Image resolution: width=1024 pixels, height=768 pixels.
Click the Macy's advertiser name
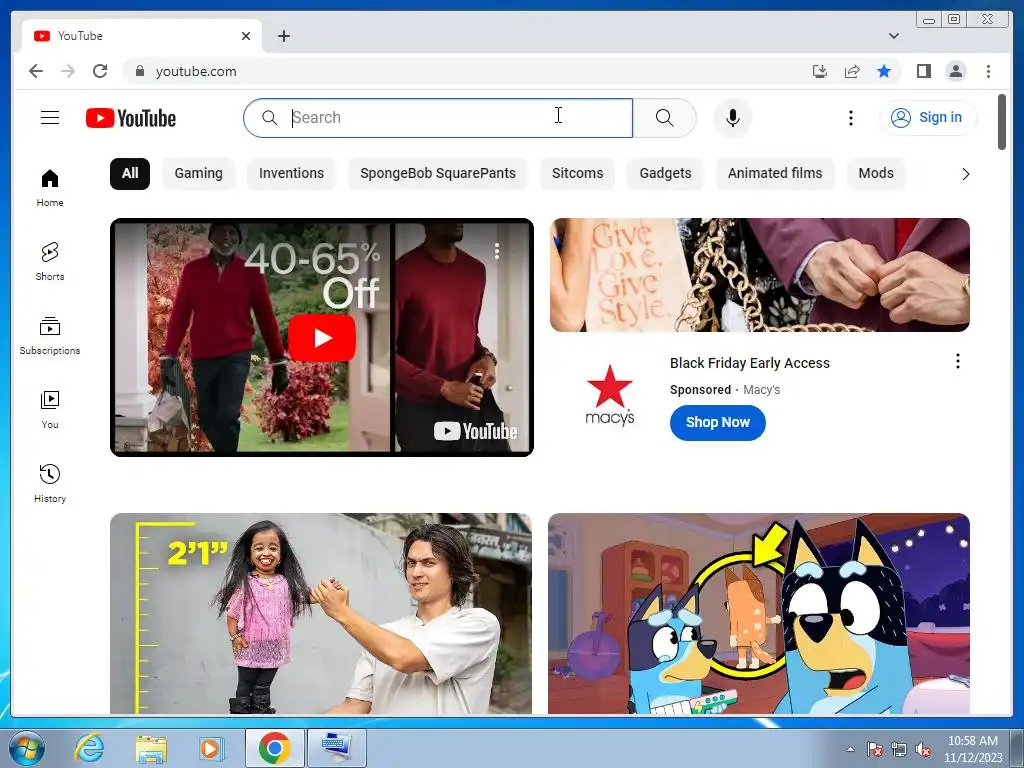point(761,390)
